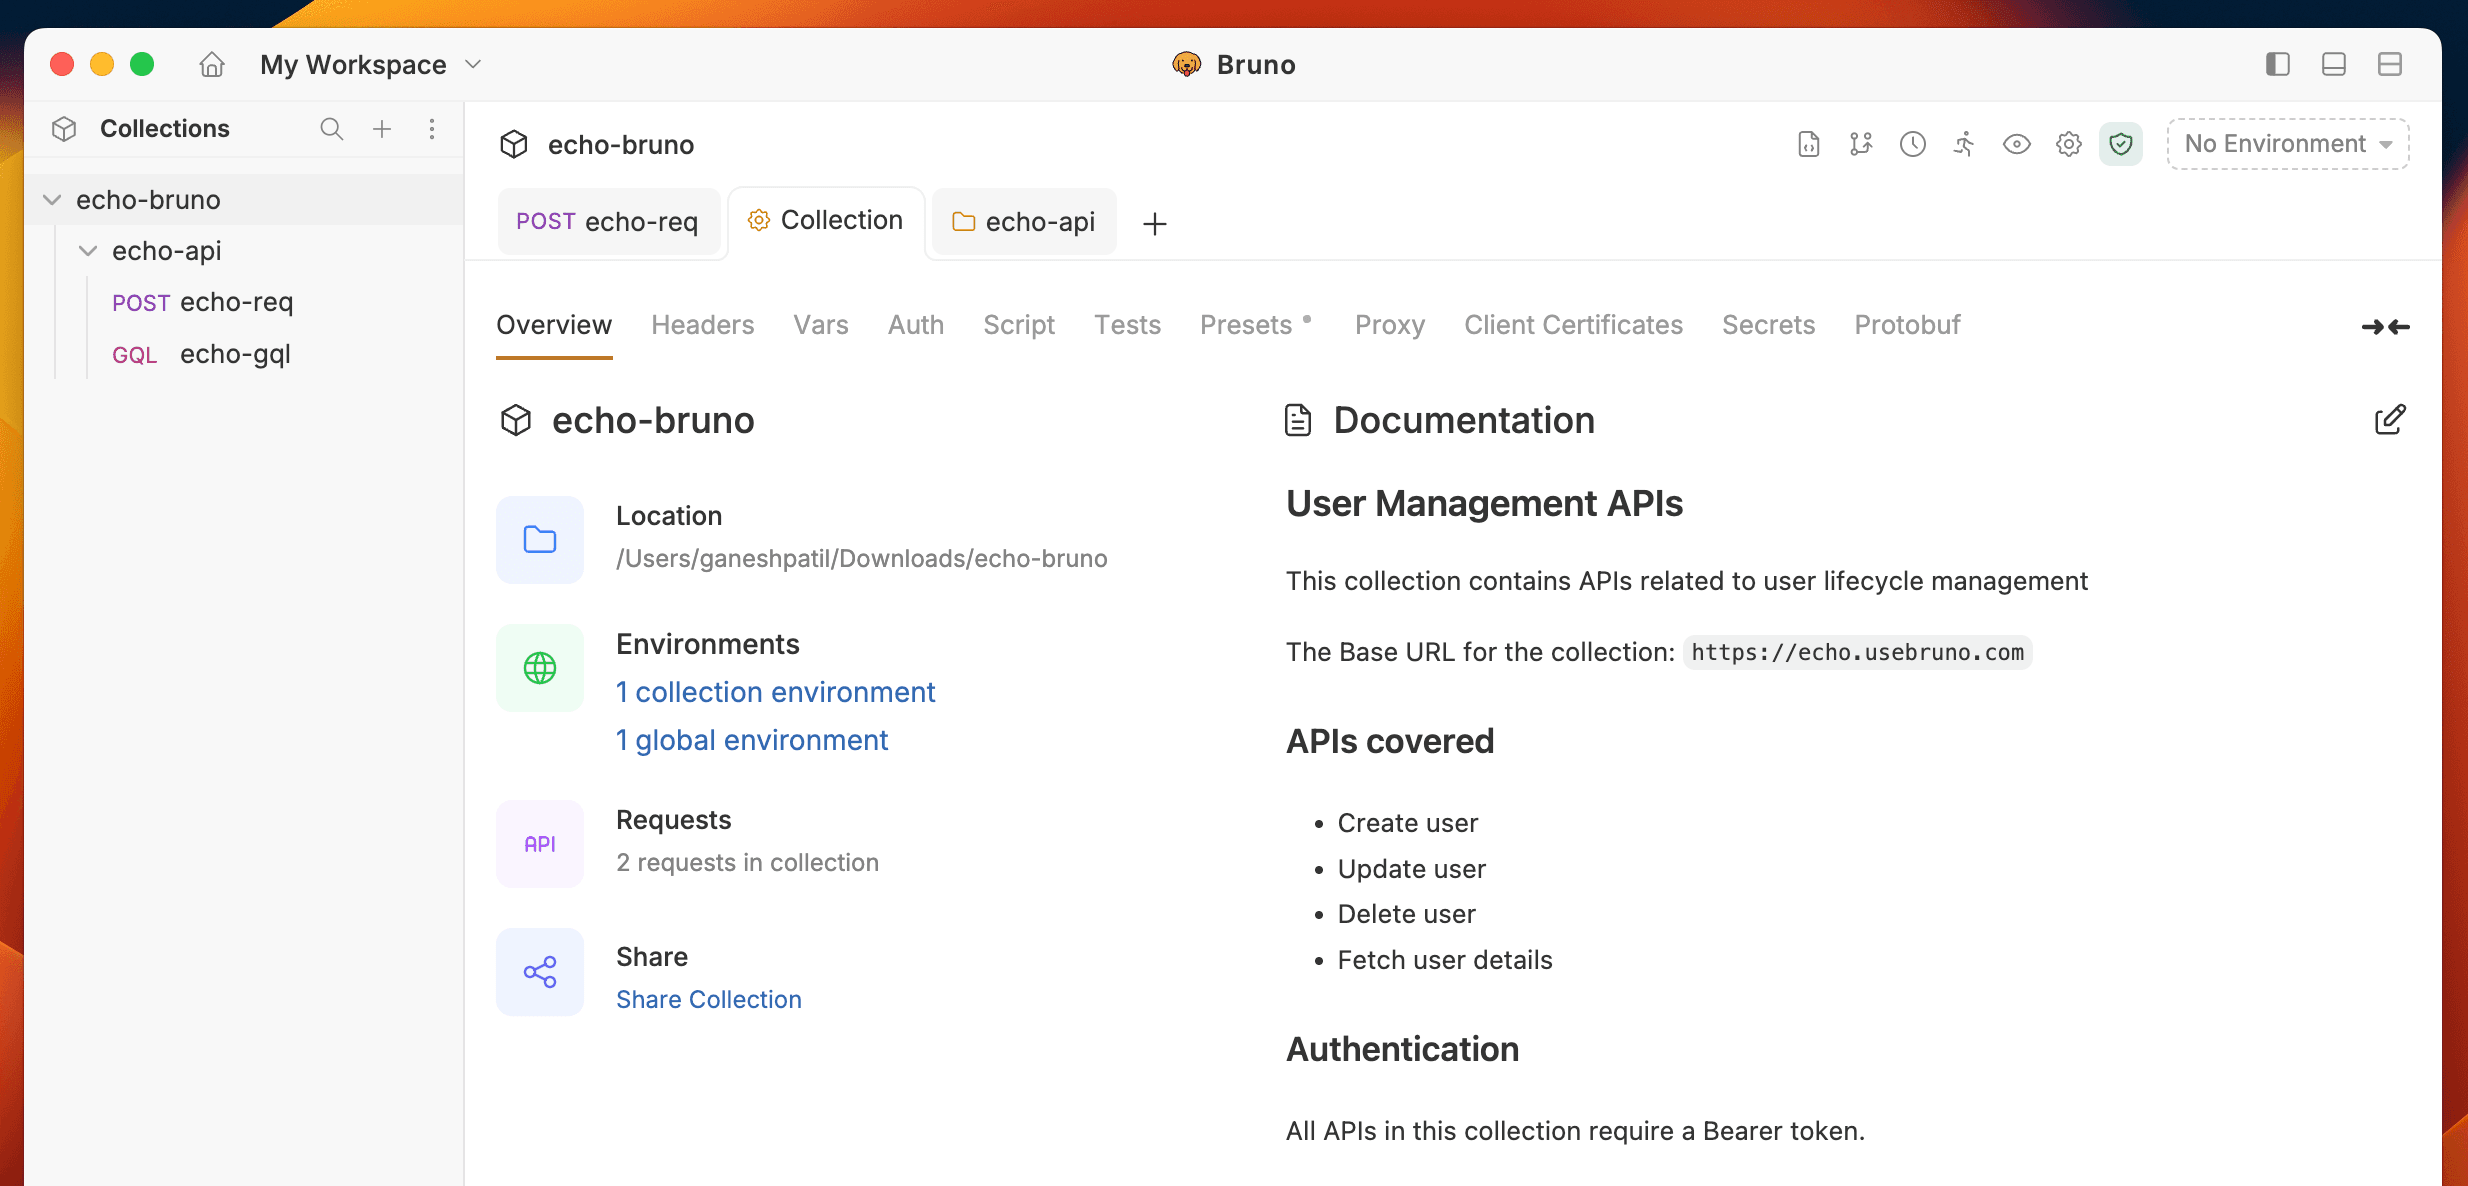Screen dimensions: 2468x1186
Task: Switch to the Headers tab
Action: pyautogui.click(x=702, y=325)
